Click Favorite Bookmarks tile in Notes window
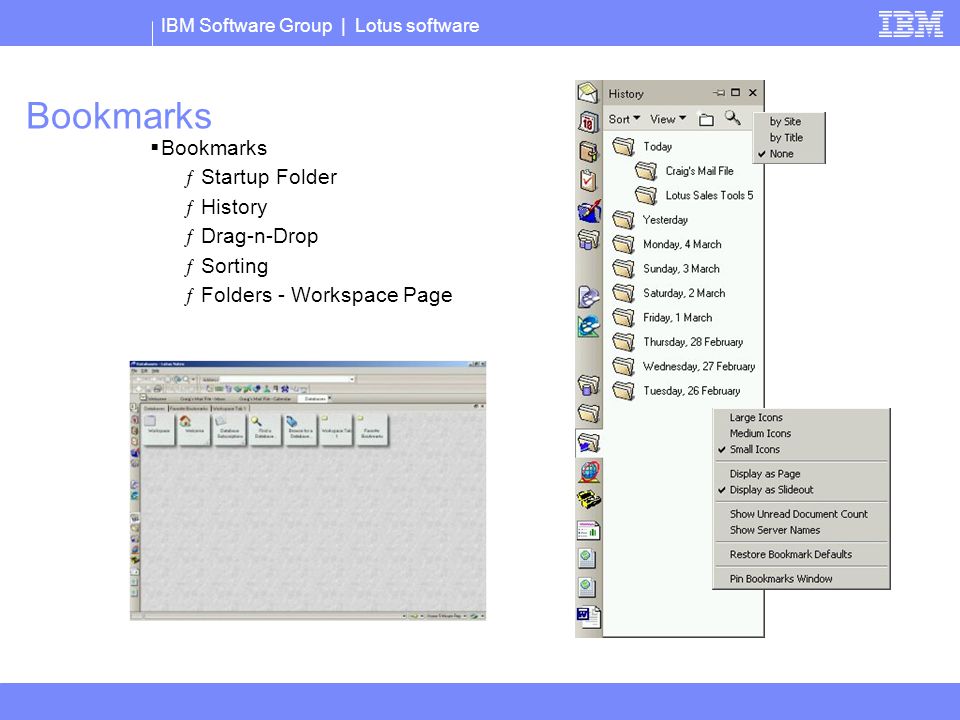This screenshot has width=960, height=720. click(x=372, y=430)
